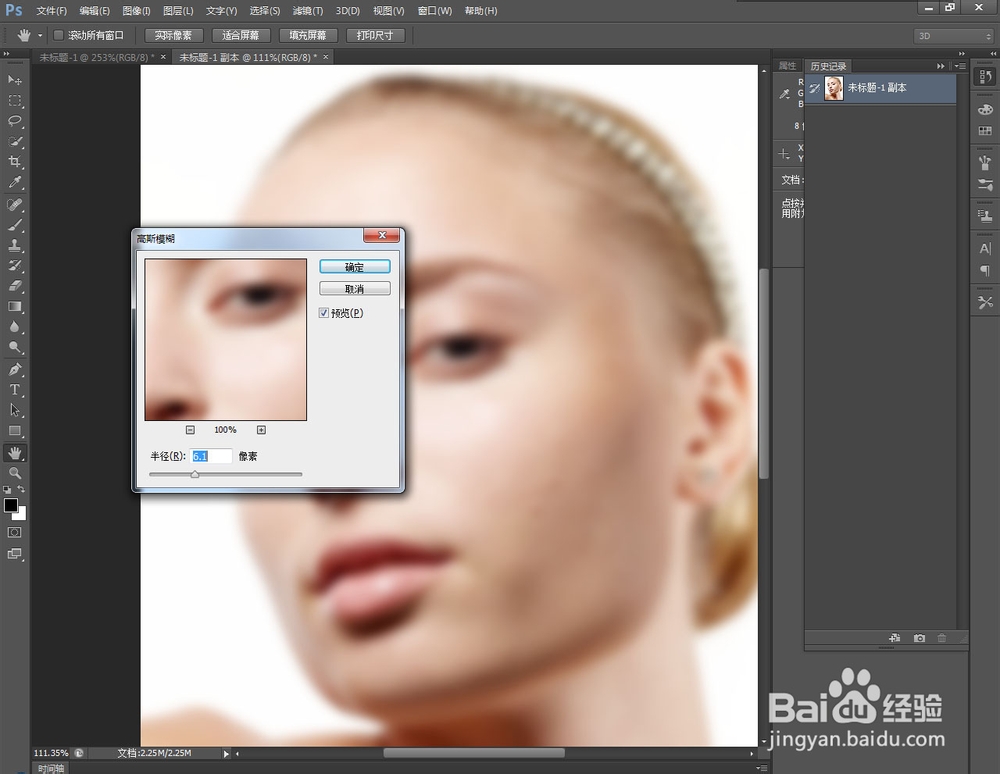Select the Blur tool

(x=14, y=327)
